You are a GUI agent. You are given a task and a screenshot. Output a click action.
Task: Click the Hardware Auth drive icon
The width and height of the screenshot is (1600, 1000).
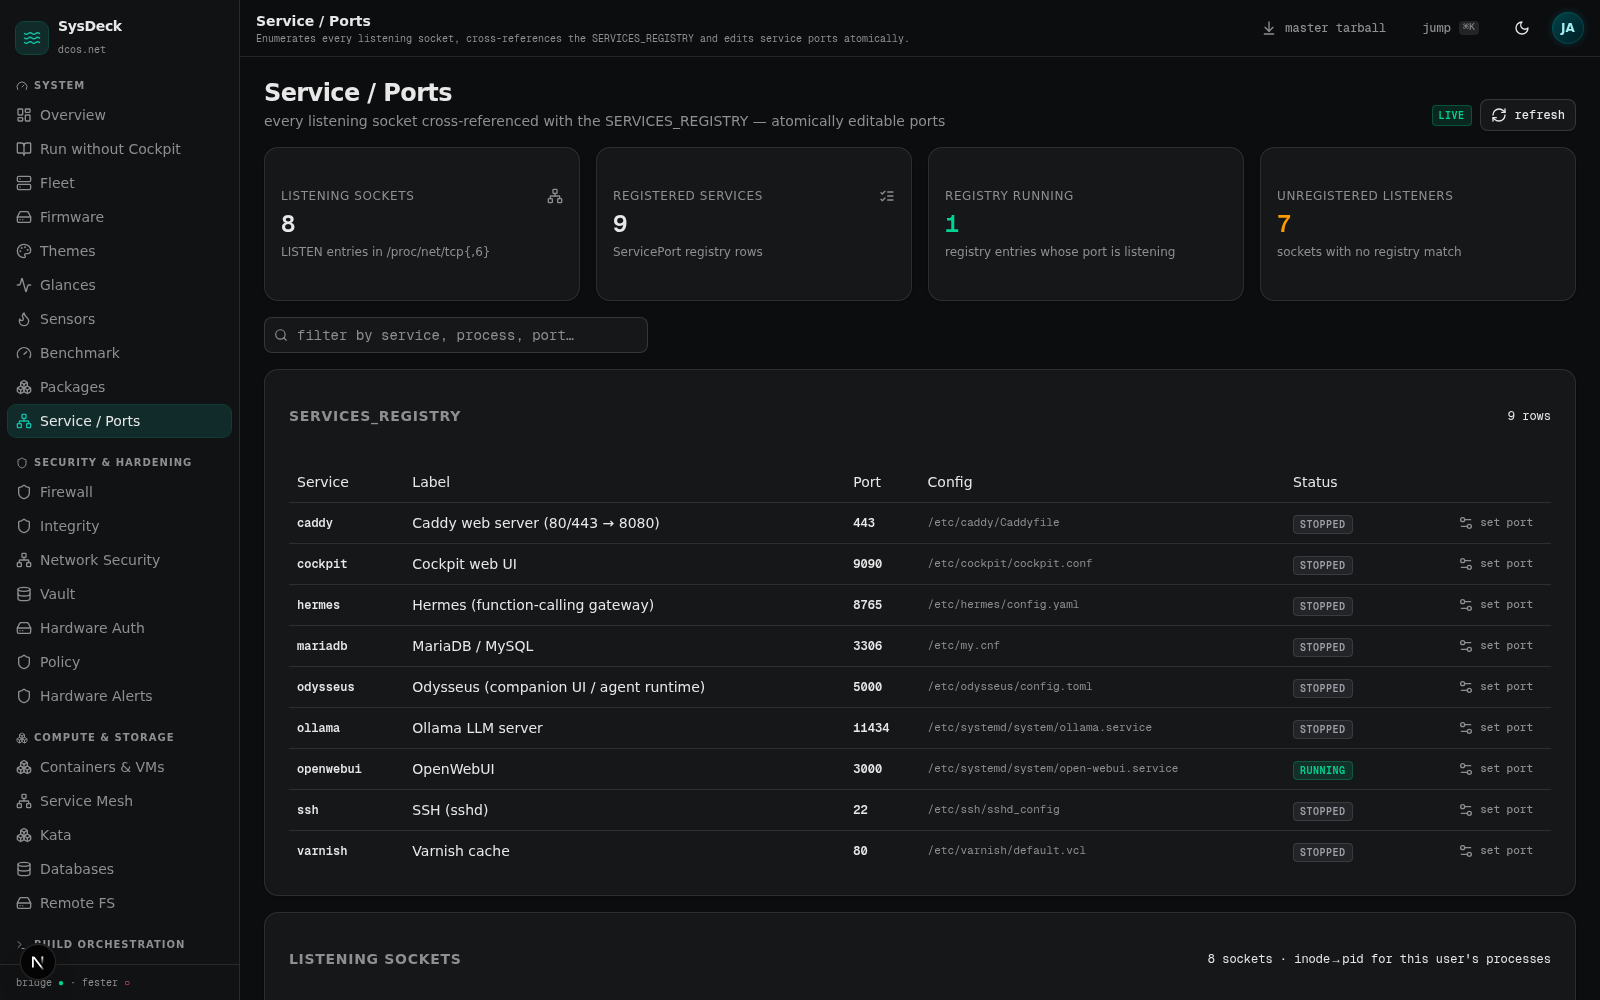tap(24, 628)
